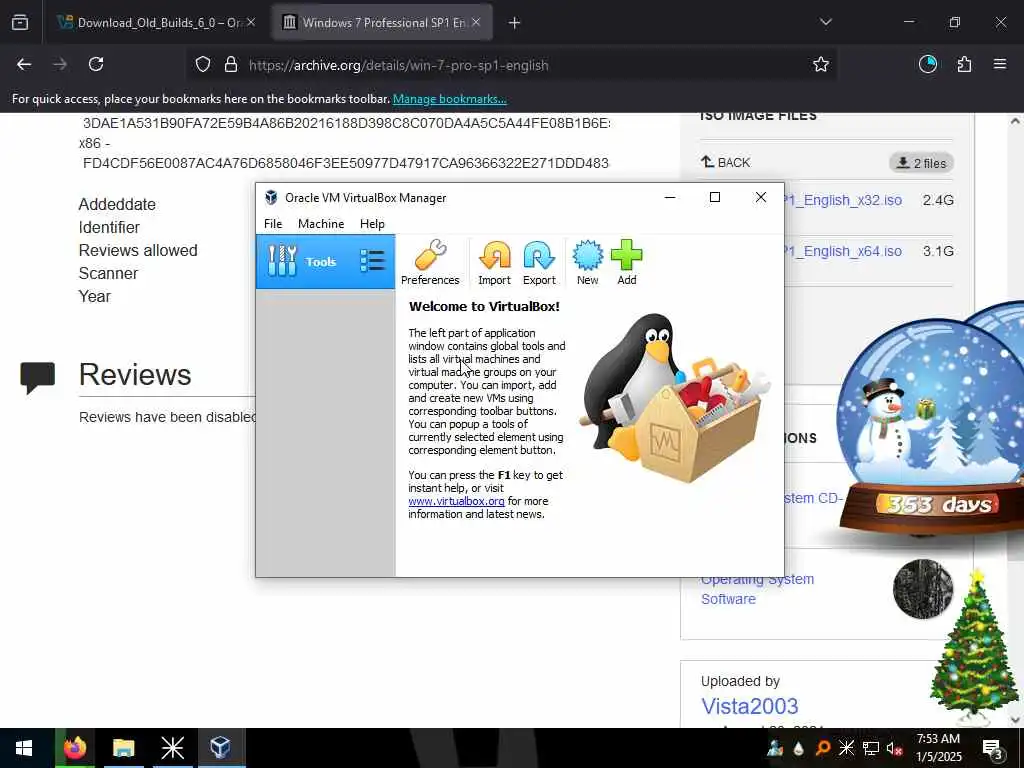The height and width of the screenshot is (768, 1024).
Task: Maximize the VirtualBox Manager window
Action: pyautogui.click(x=715, y=197)
